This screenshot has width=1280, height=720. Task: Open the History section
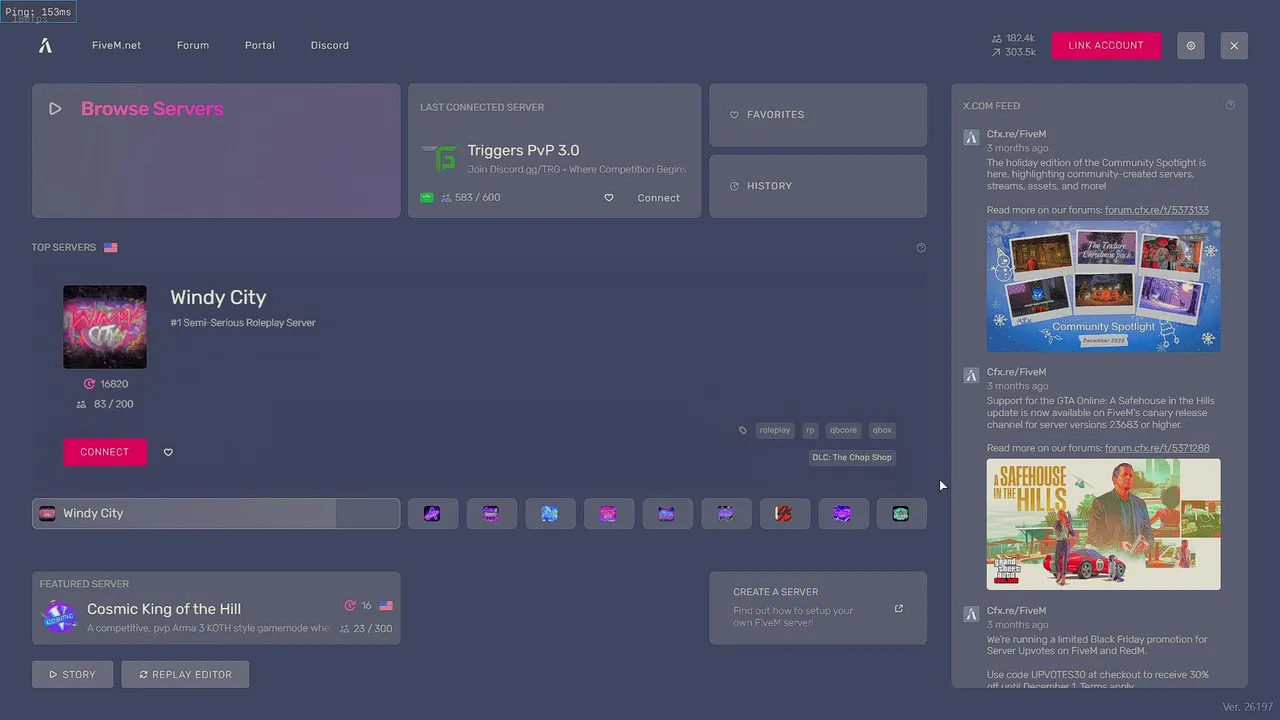818,186
